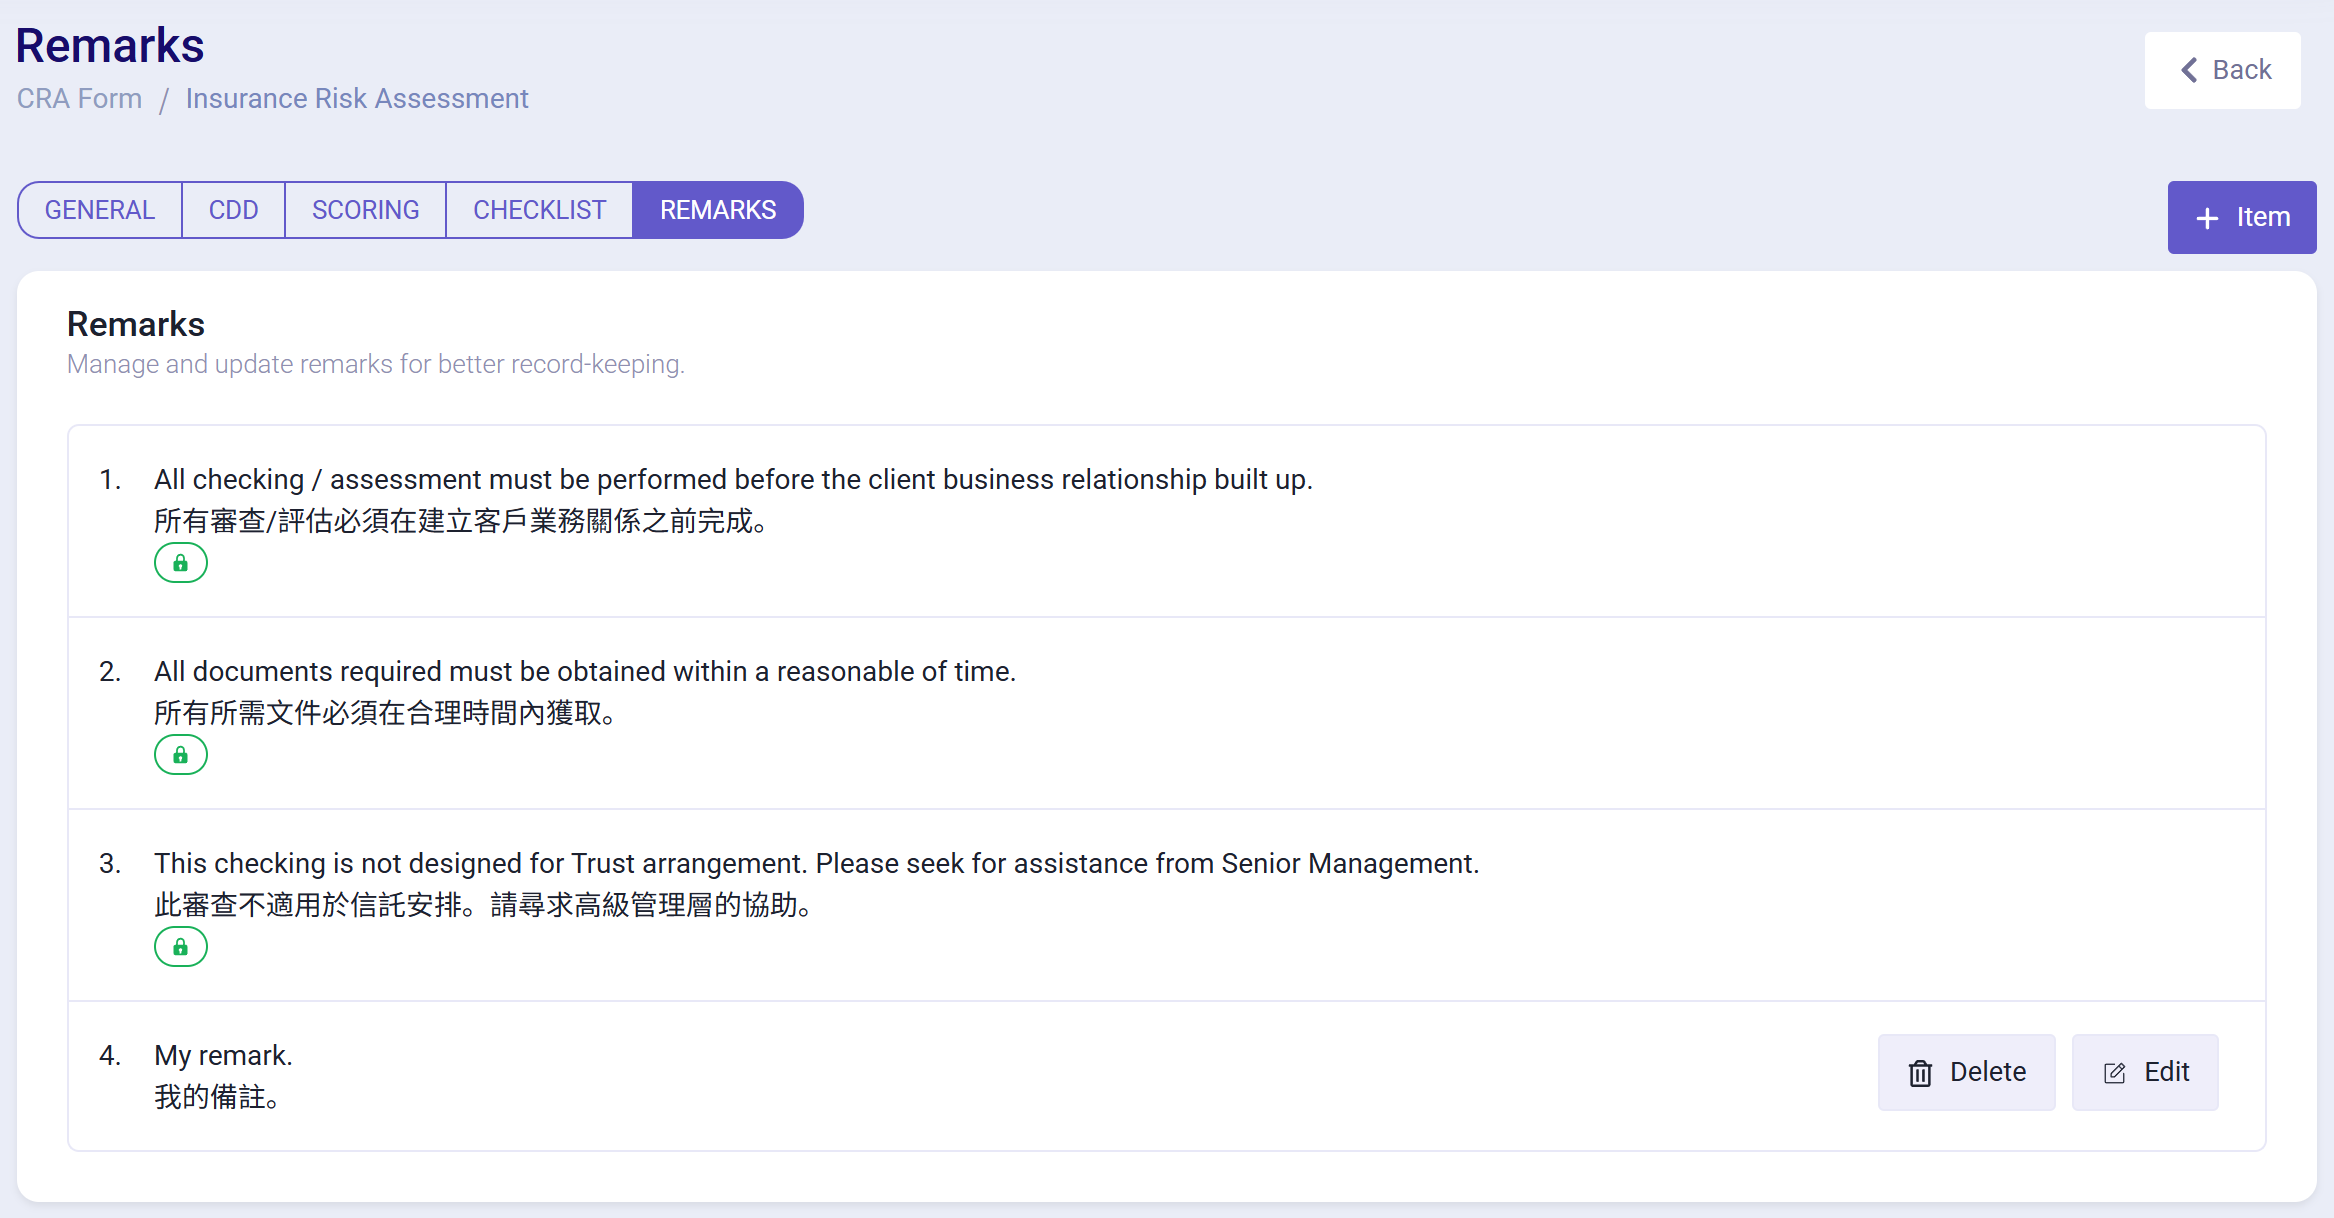Go to the SCORING tab
This screenshot has width=2334, height=1218.
(x=365, y=210)
